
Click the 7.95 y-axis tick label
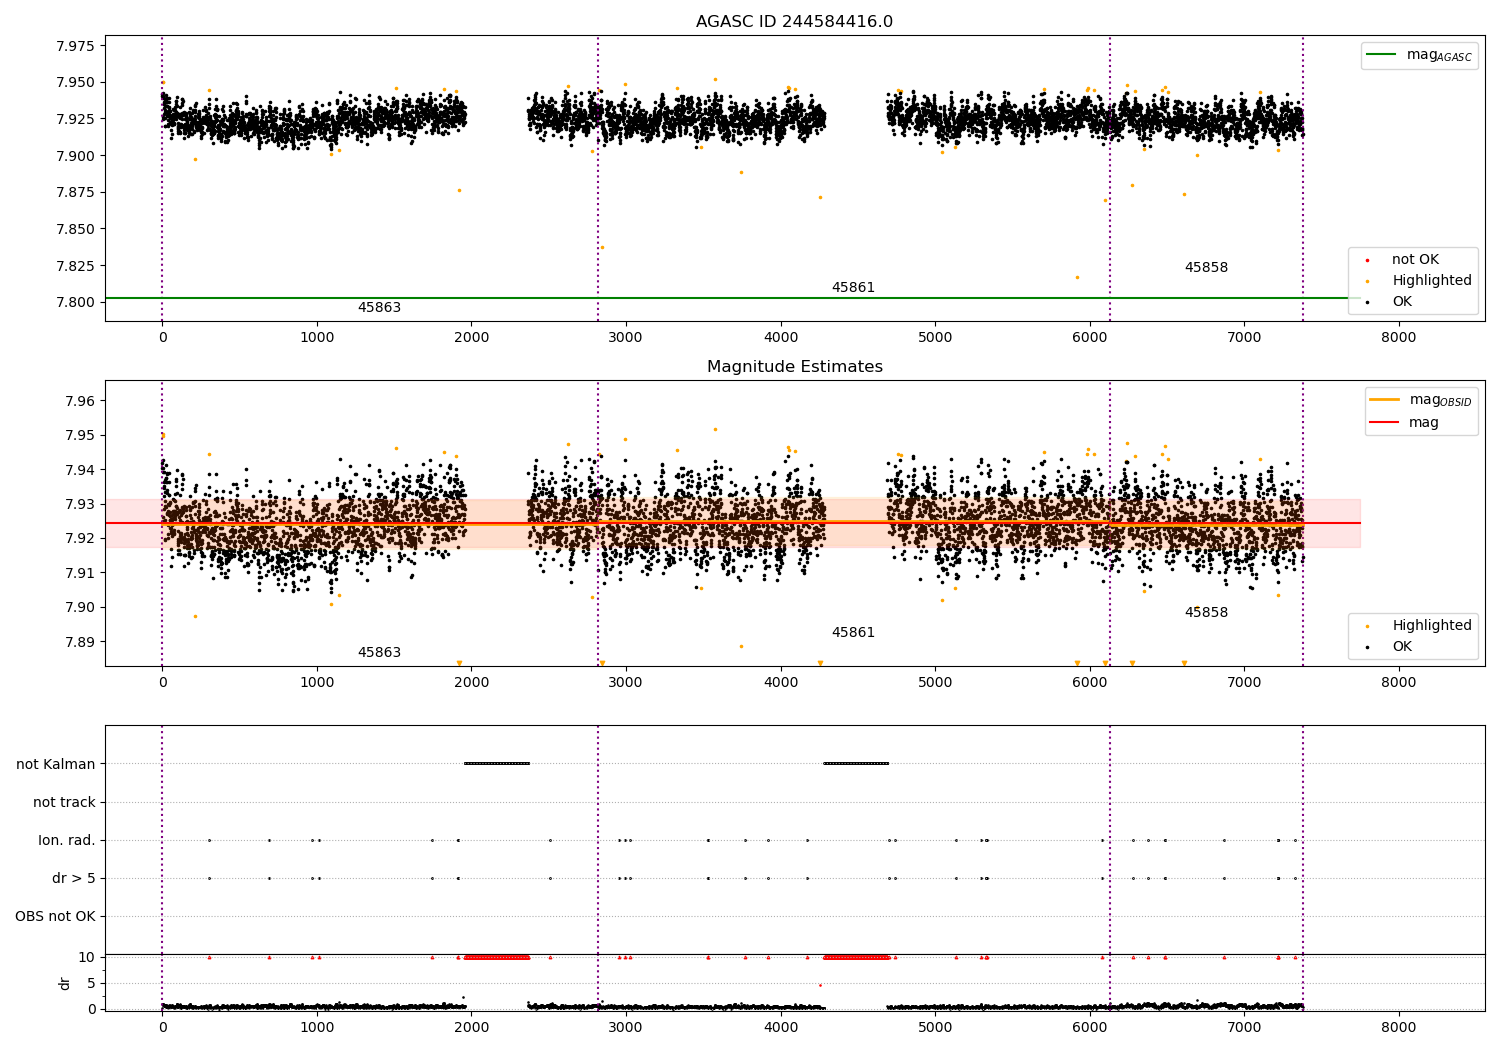click(80, 436)
